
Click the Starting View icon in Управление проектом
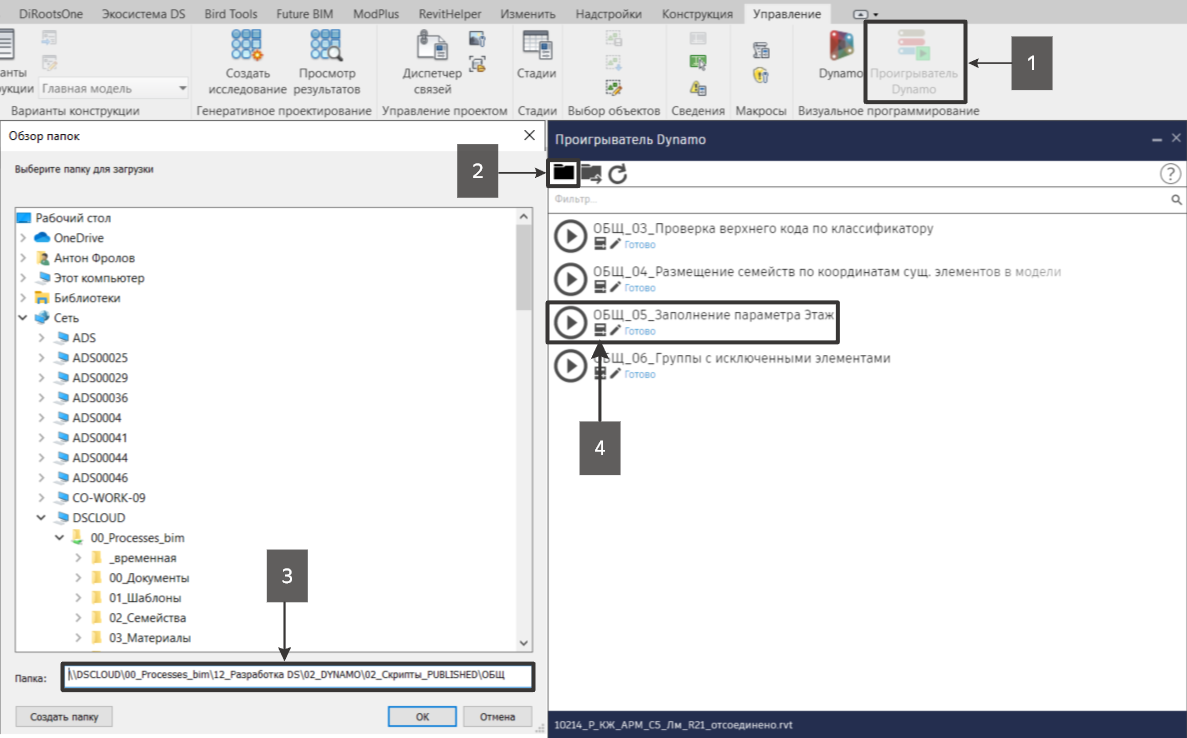(x=477, y=64)
